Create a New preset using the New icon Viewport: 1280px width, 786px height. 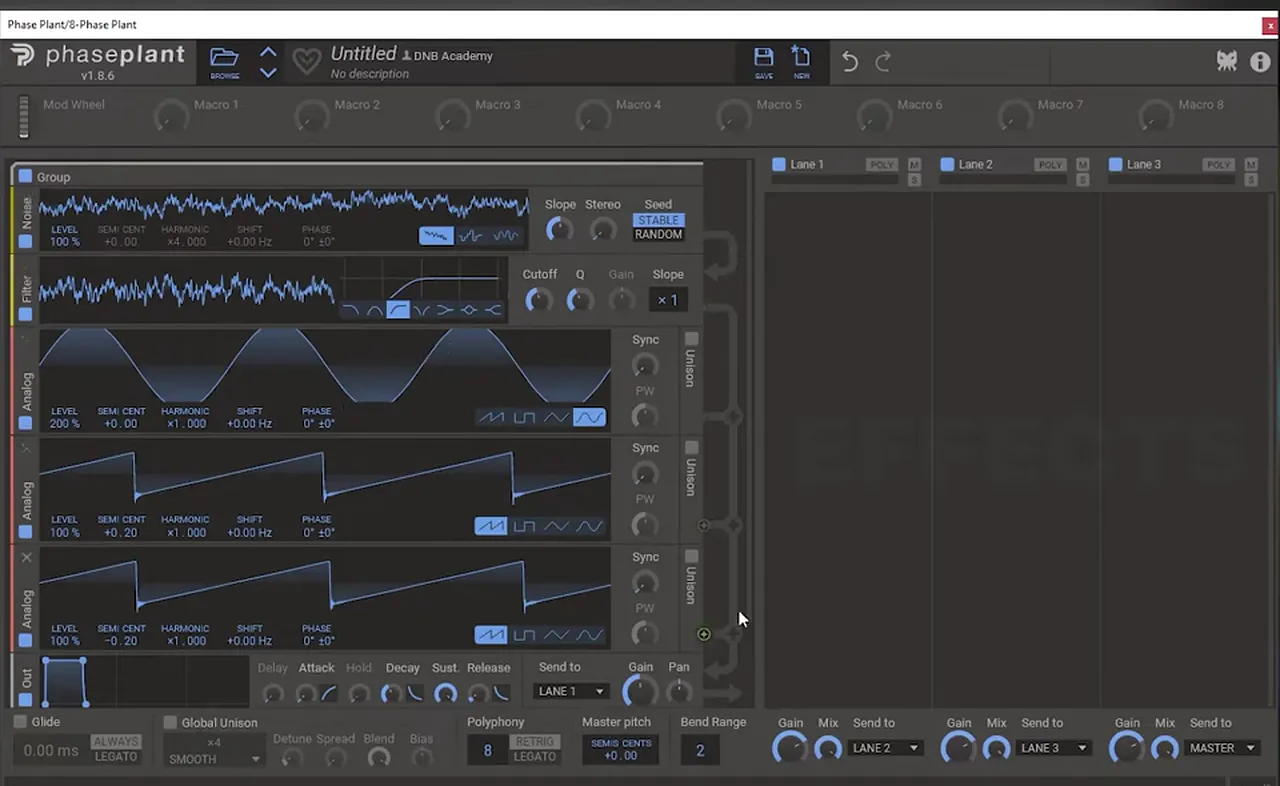[801, 60]
